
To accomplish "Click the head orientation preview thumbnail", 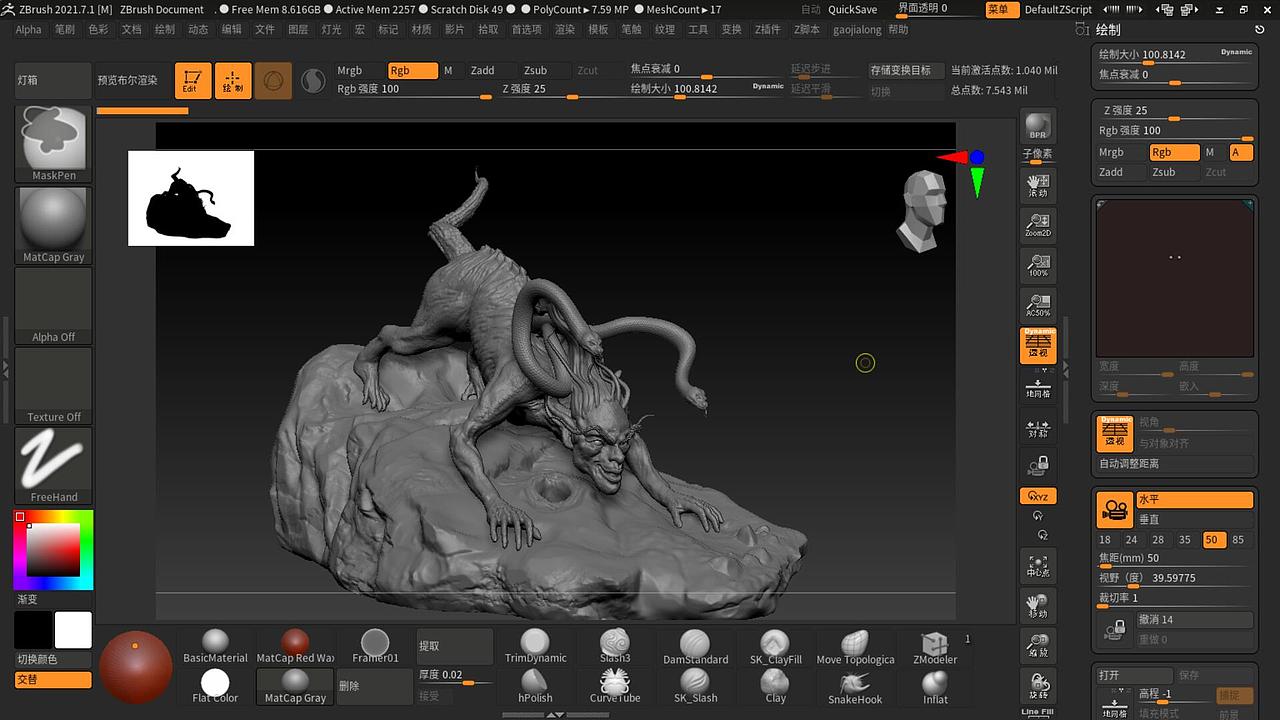I will coord(921,211).
